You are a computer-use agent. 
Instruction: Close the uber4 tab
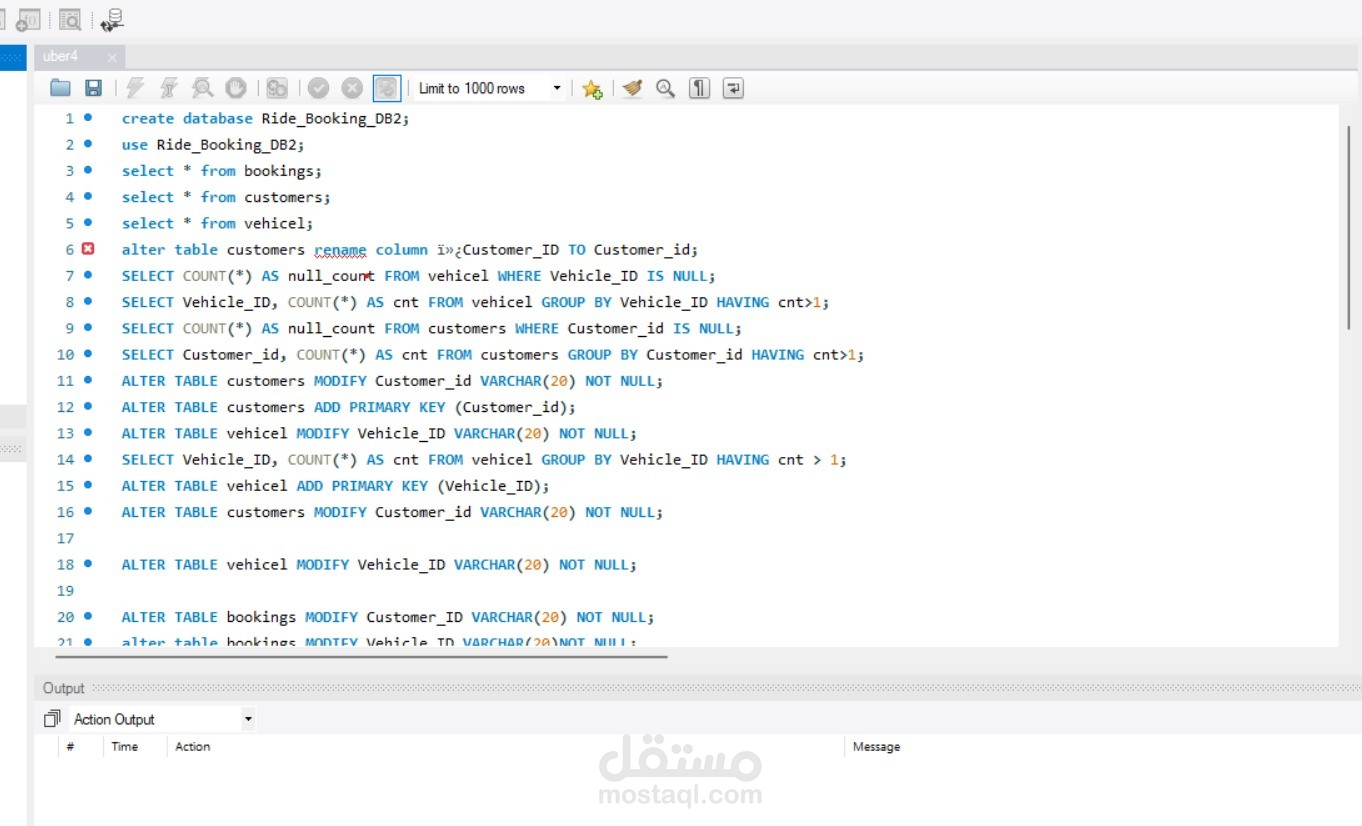[x=112, y=58]
